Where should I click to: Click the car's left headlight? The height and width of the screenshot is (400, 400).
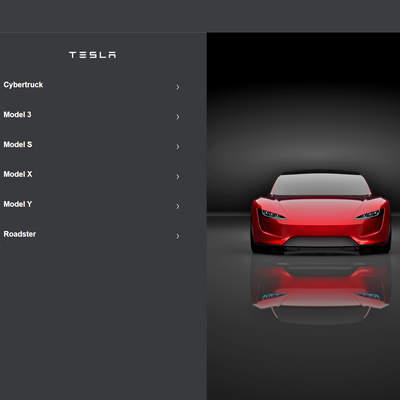point(273,214)
